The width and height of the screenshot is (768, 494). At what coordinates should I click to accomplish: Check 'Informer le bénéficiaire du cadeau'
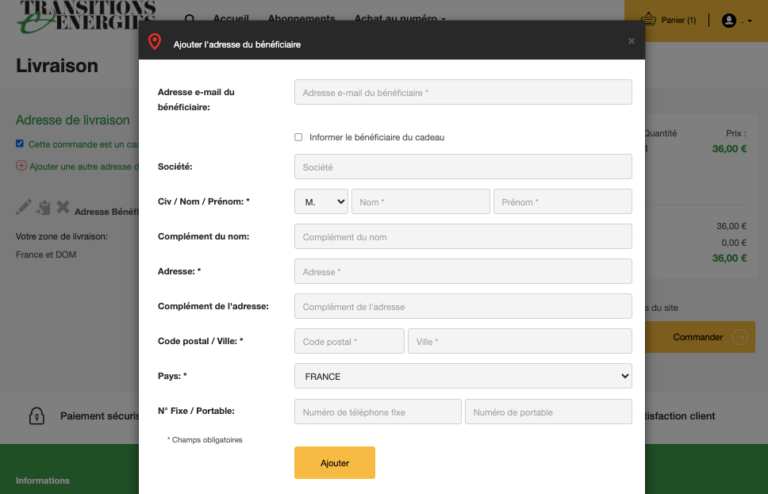tap(298, 137)
